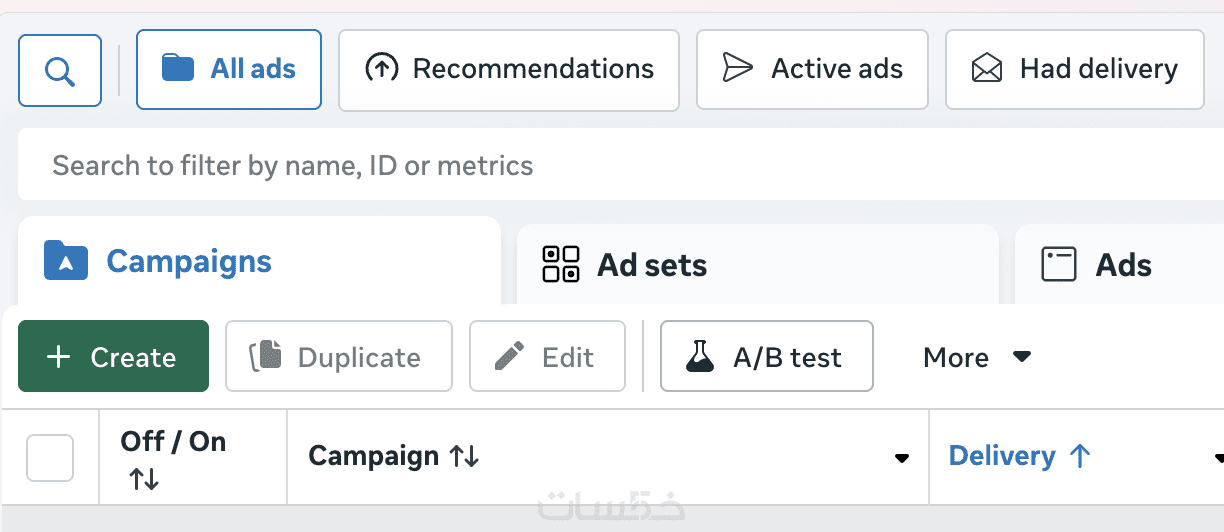Click the Had delivery envelope icon
The height and width of the screenshot is (532, 1224).
(x=987, y=69)
